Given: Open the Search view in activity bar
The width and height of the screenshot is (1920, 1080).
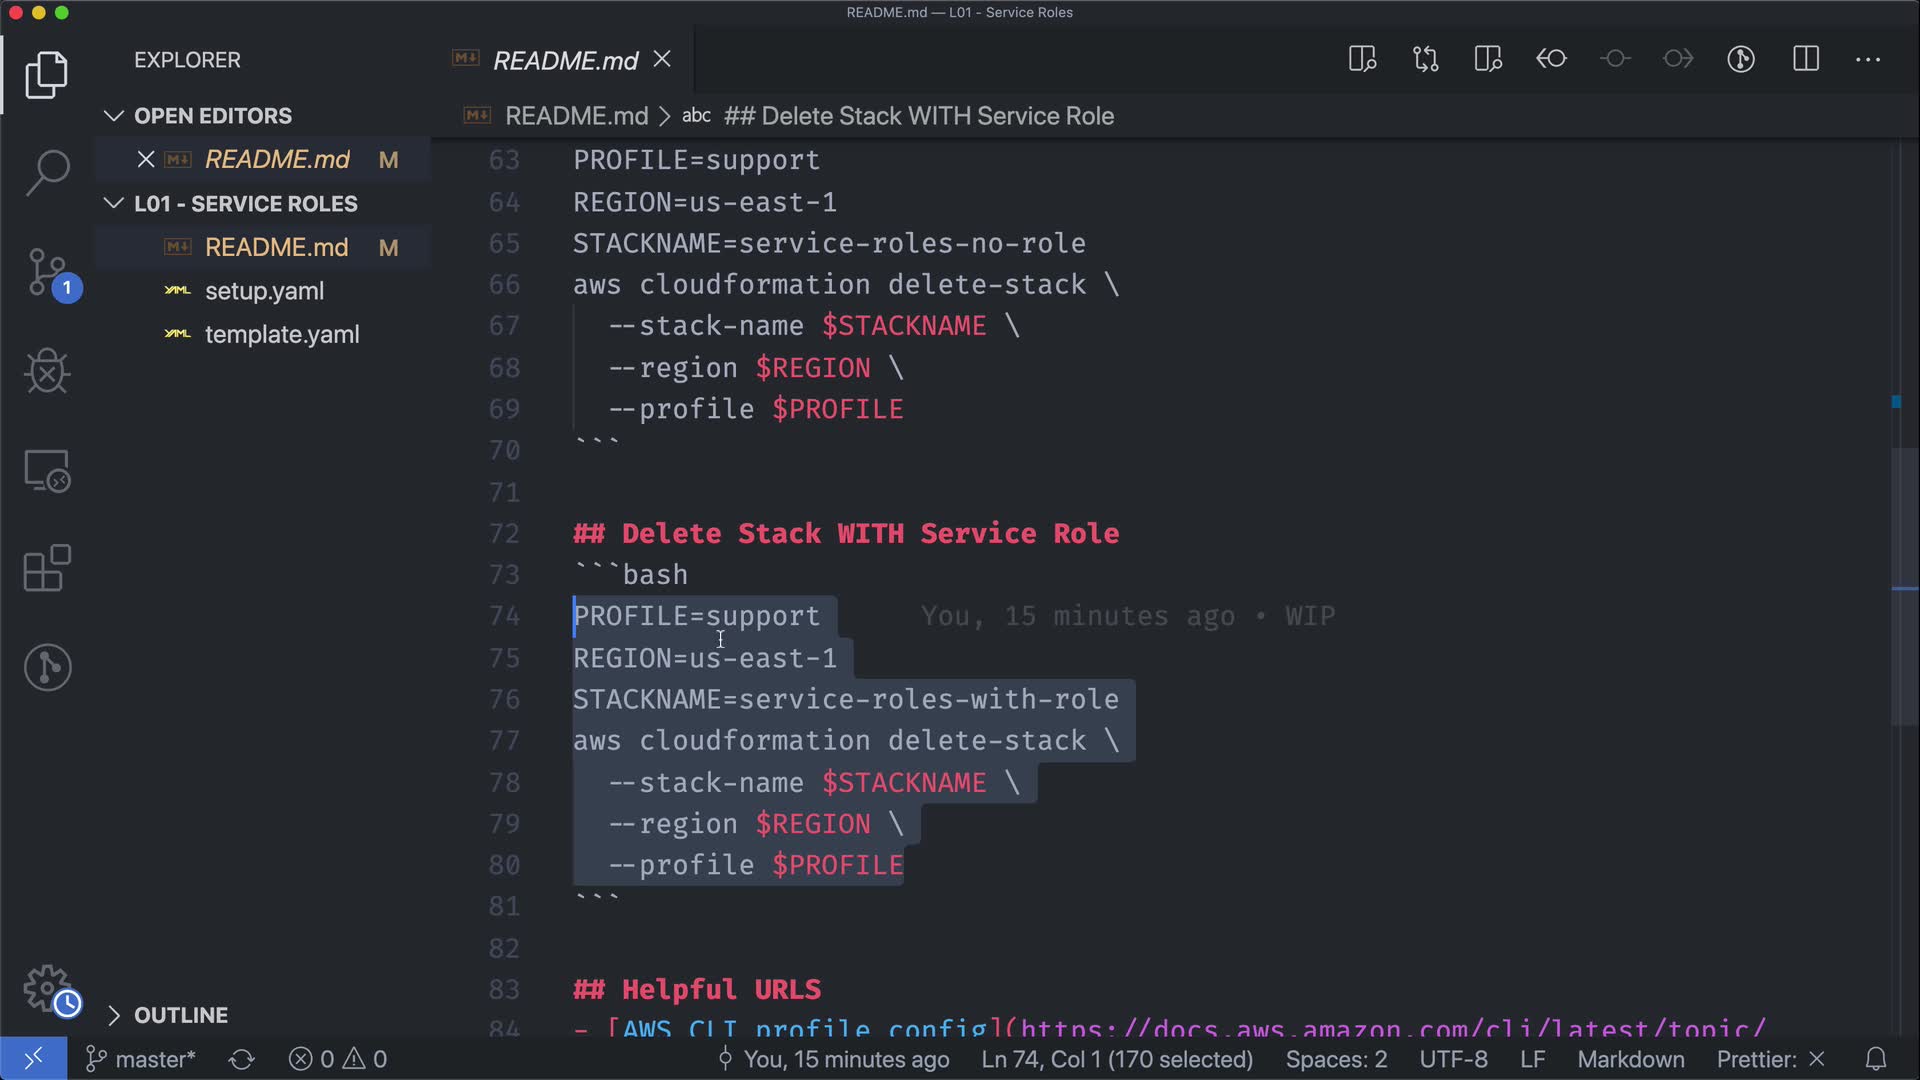Looking at the screenshot, I should (47, 172).
